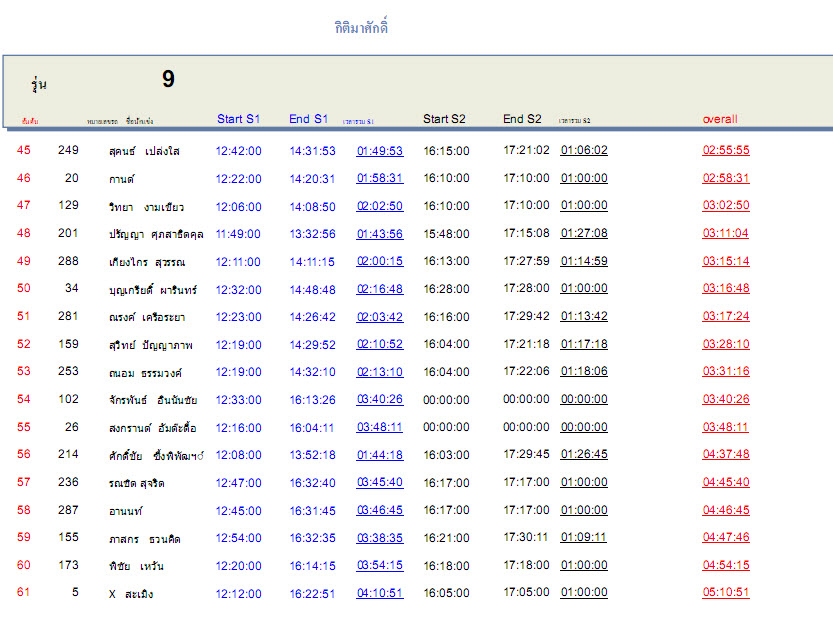Click the S2 time link 01:27:08
The image size is (833, 640).
(584, 234)
